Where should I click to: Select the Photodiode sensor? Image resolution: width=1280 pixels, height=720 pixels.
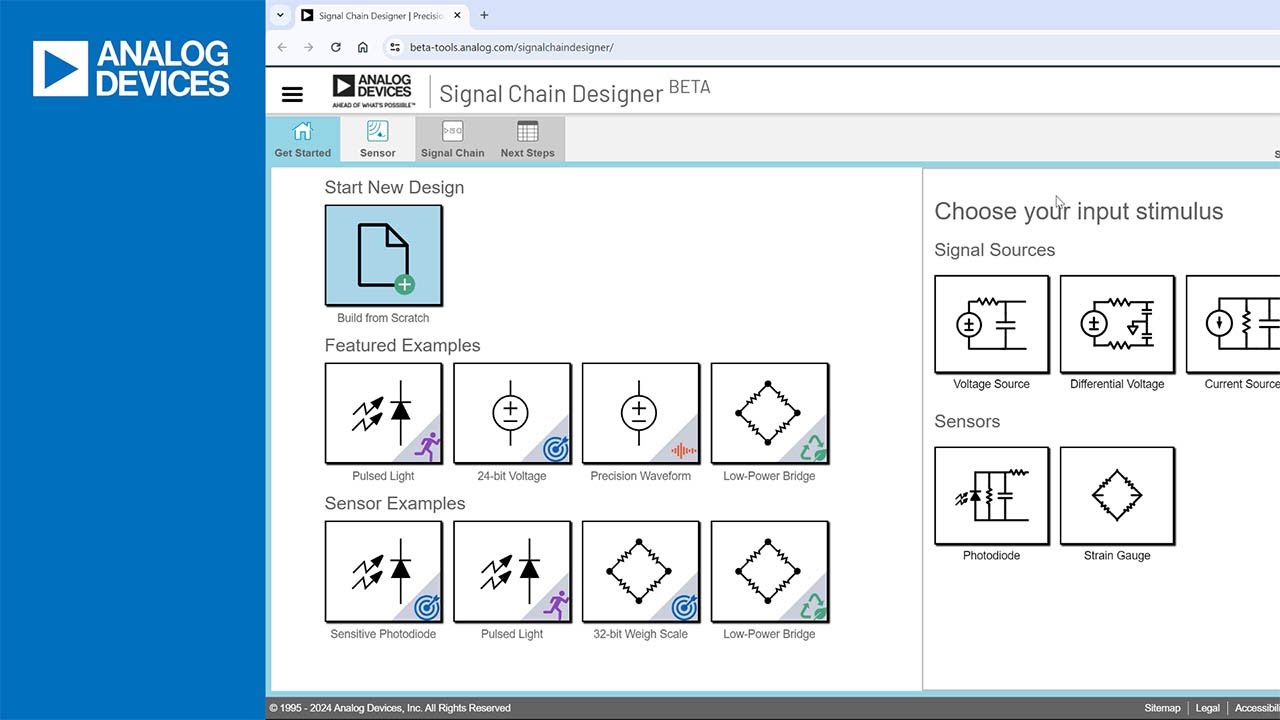click(x=991, y=495)
